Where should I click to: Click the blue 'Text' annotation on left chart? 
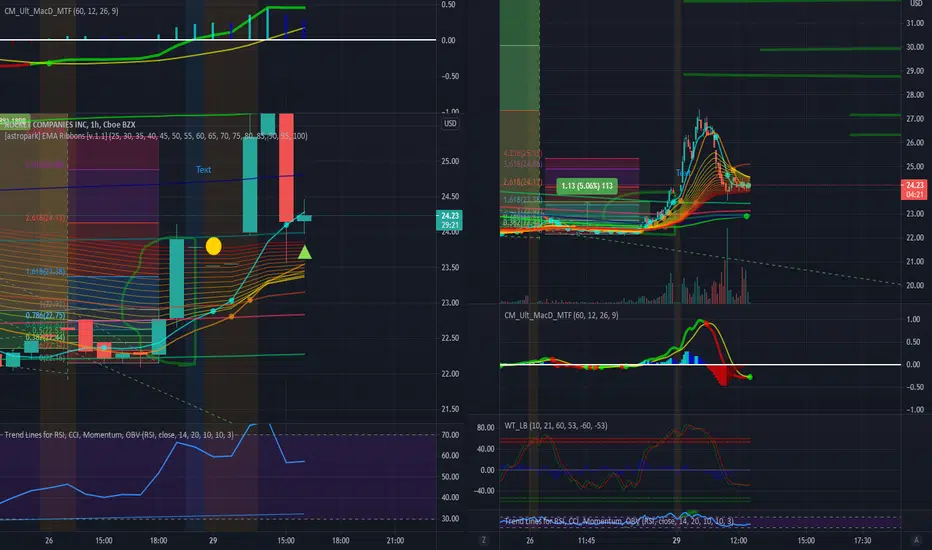pos(203,169)
